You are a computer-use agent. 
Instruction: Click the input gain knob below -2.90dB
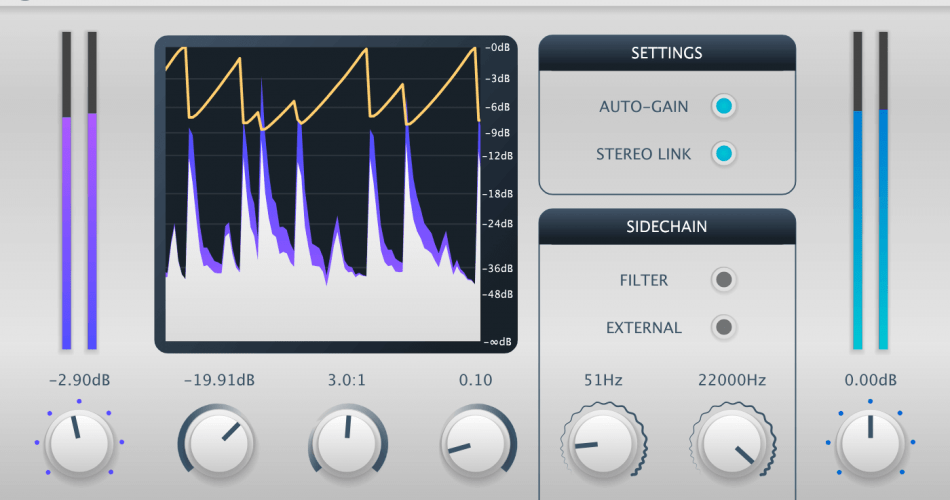coord(79,443)
